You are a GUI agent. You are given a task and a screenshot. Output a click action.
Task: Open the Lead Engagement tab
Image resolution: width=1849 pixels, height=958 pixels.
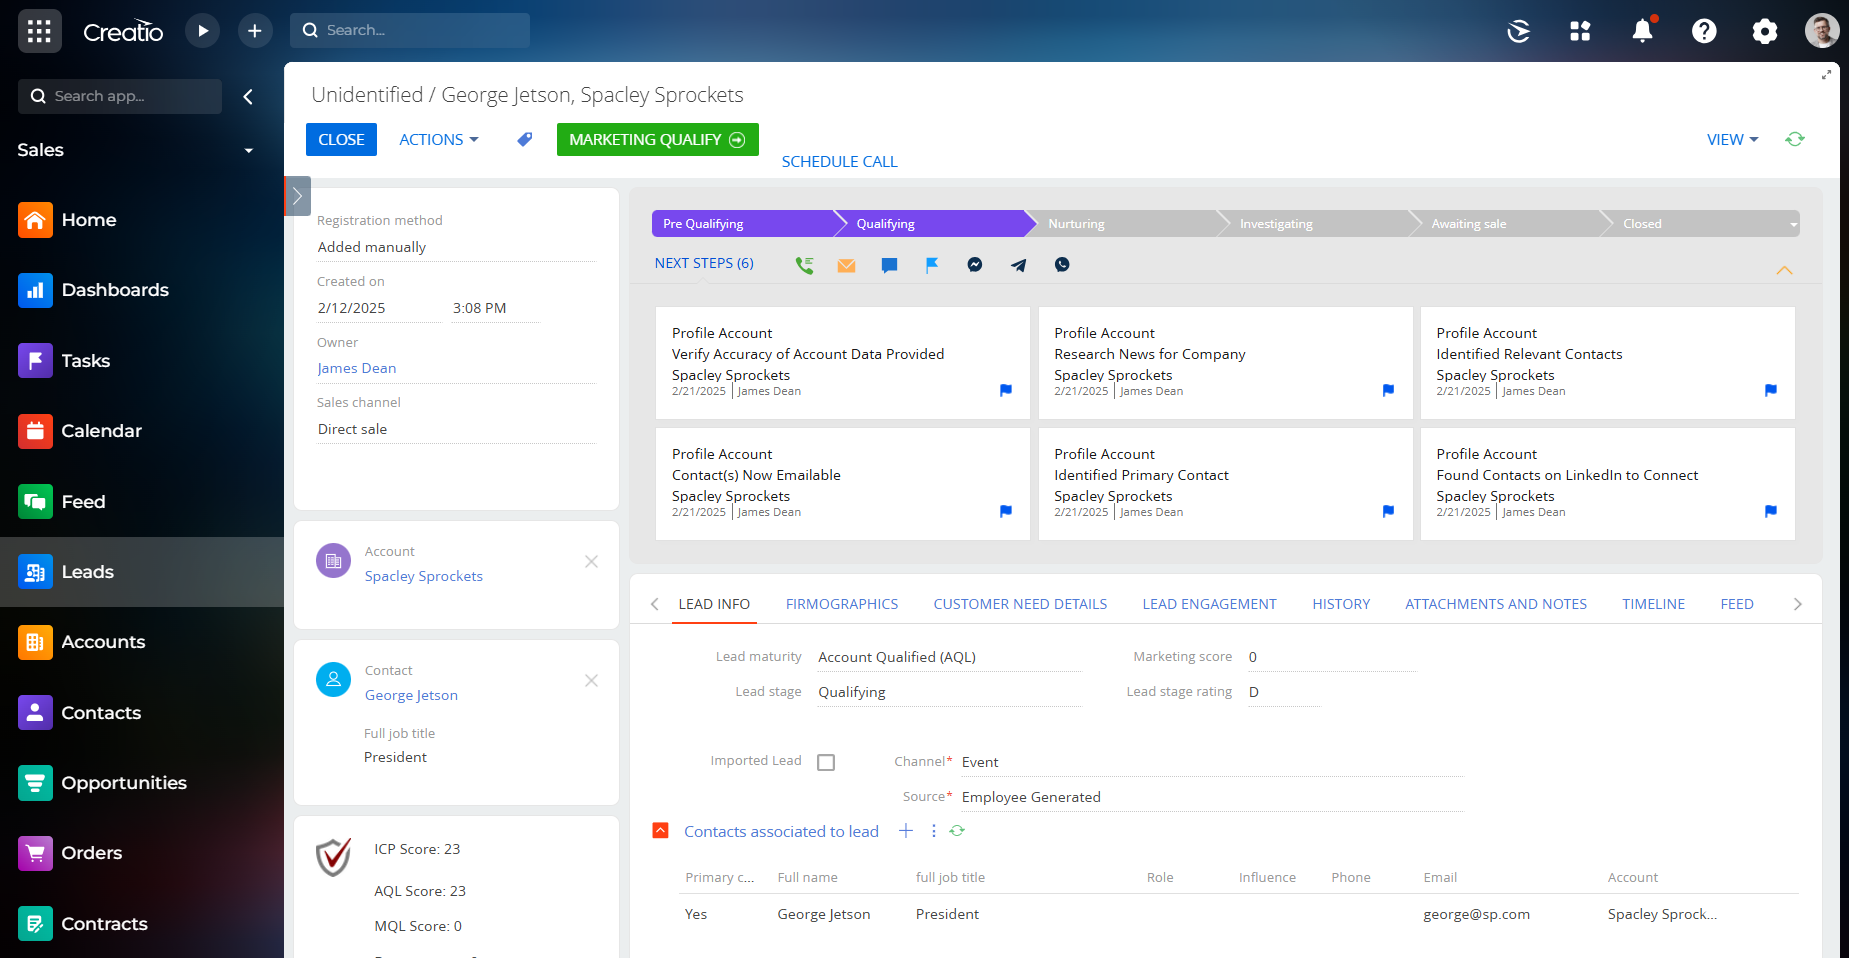pos(1209,604)
